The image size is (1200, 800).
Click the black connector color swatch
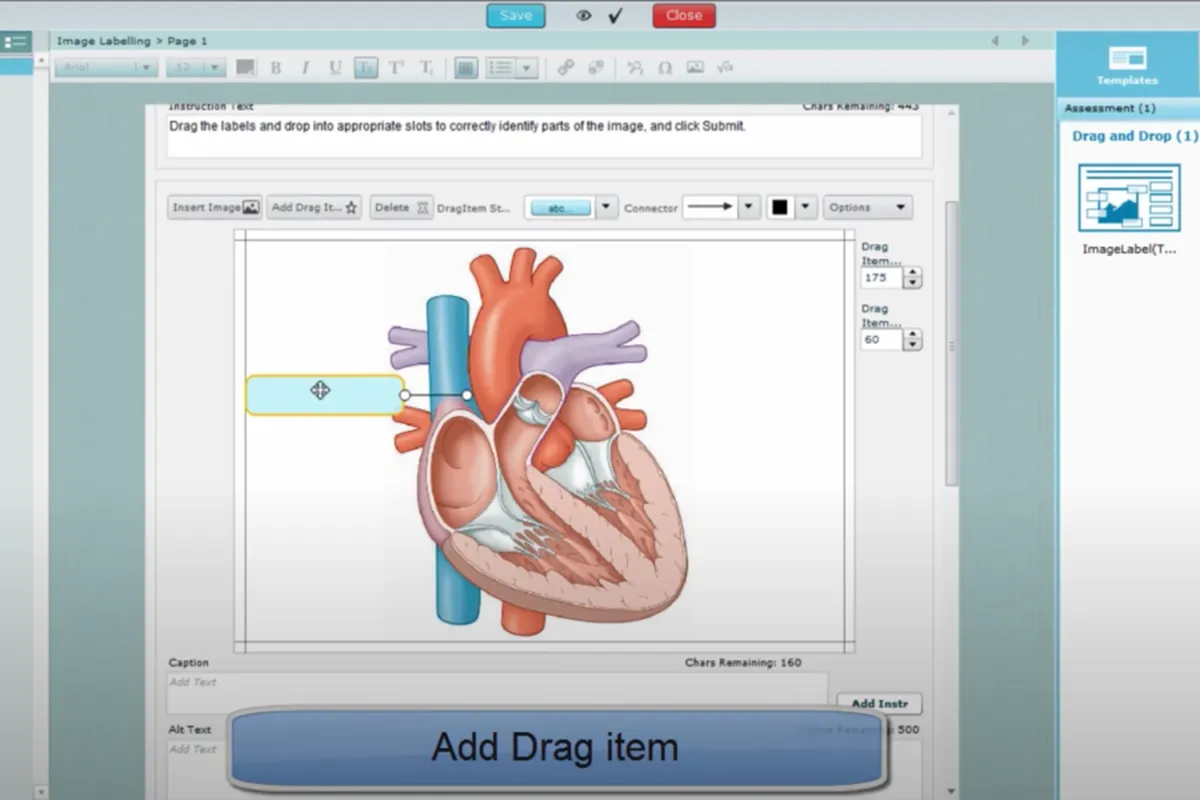(x=780, y=207)
